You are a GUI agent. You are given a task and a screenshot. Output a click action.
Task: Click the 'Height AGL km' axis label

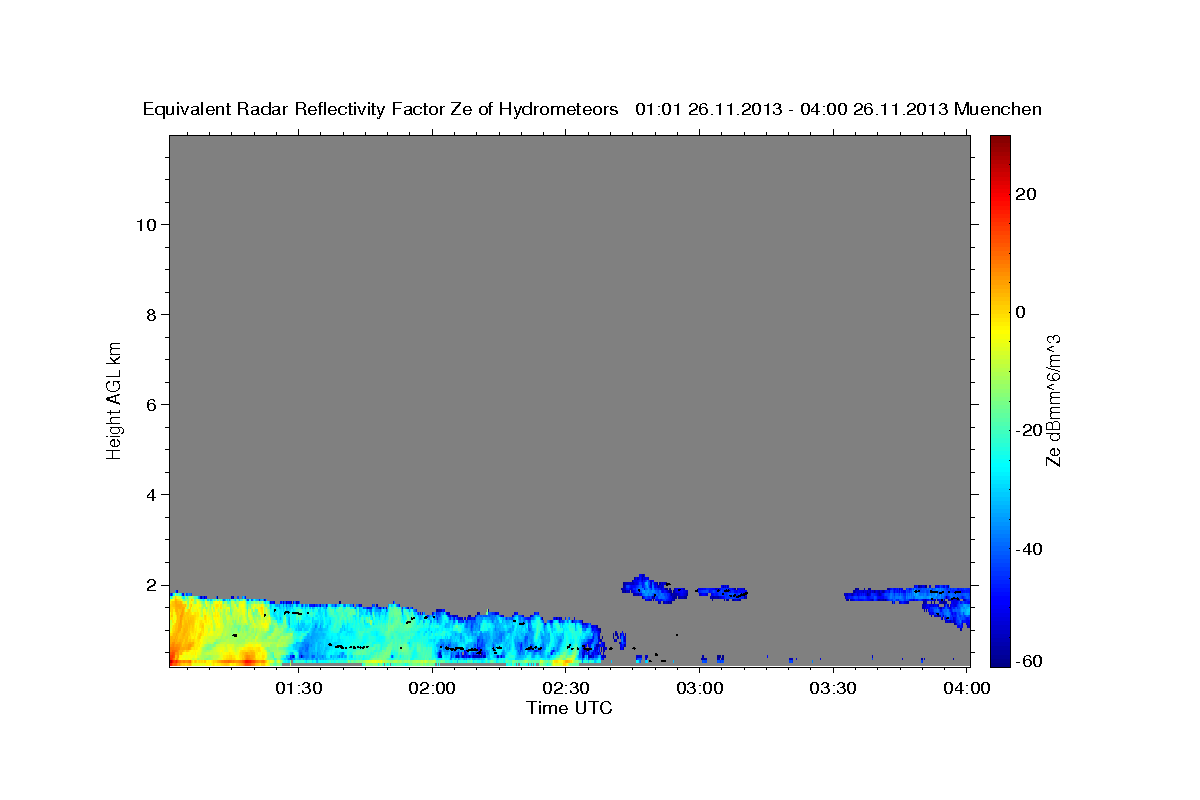click(x=115, y=399)
